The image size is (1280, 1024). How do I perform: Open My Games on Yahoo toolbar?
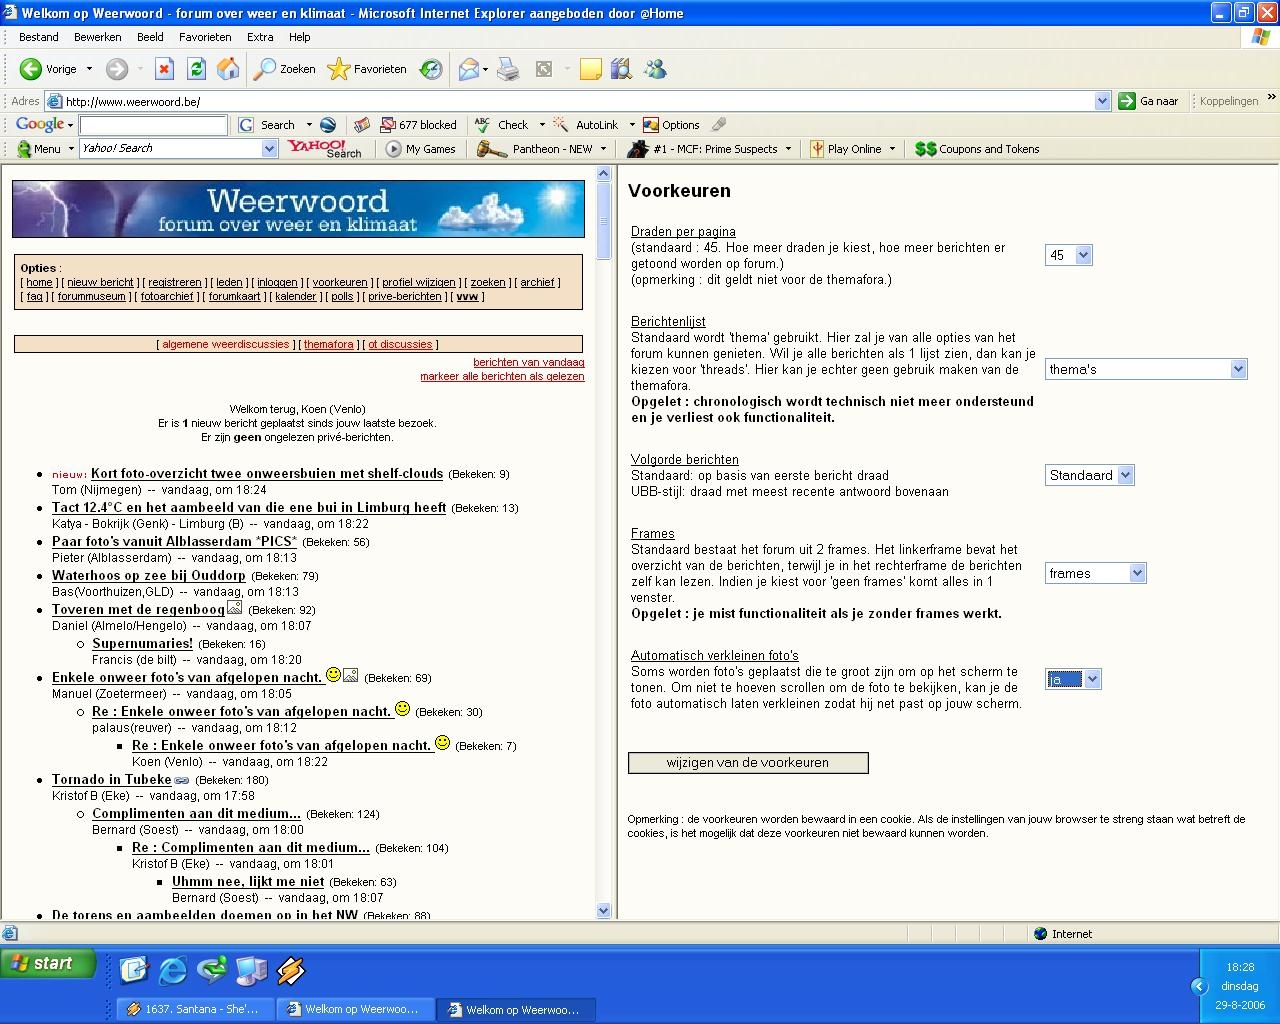click(x=421, y=149)
